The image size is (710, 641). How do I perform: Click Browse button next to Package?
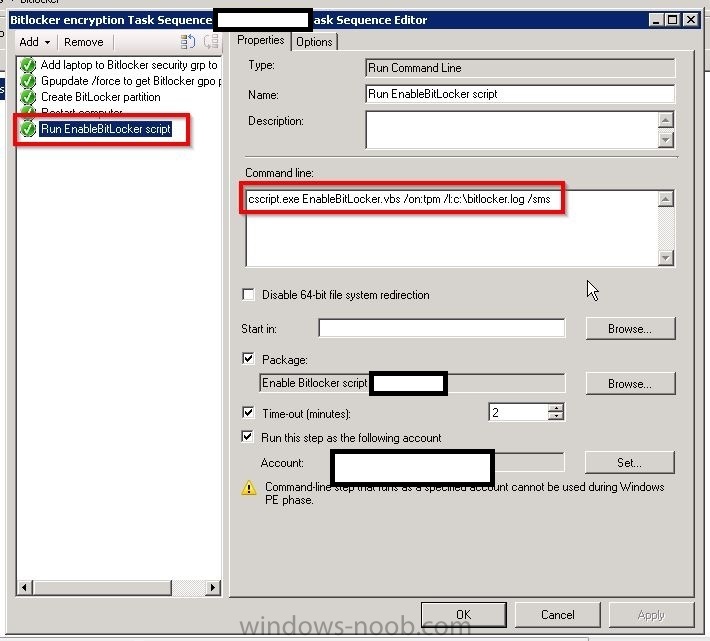[x=630, y=384]
